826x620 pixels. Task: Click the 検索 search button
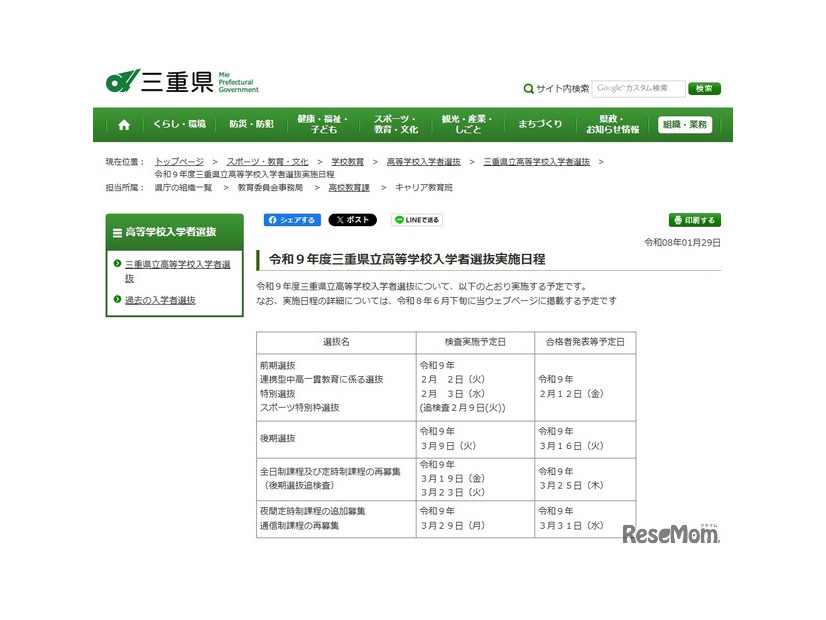703,88
